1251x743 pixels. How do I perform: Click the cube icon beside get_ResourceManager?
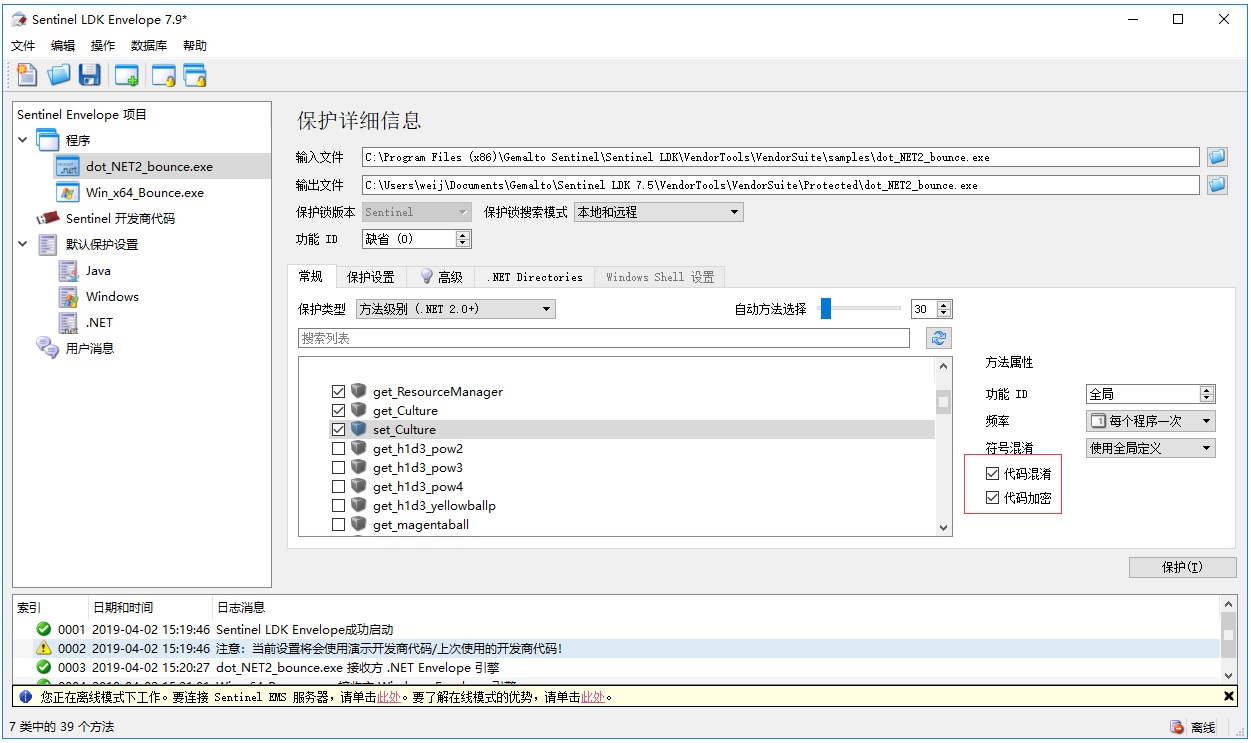(x=359, y=391)
